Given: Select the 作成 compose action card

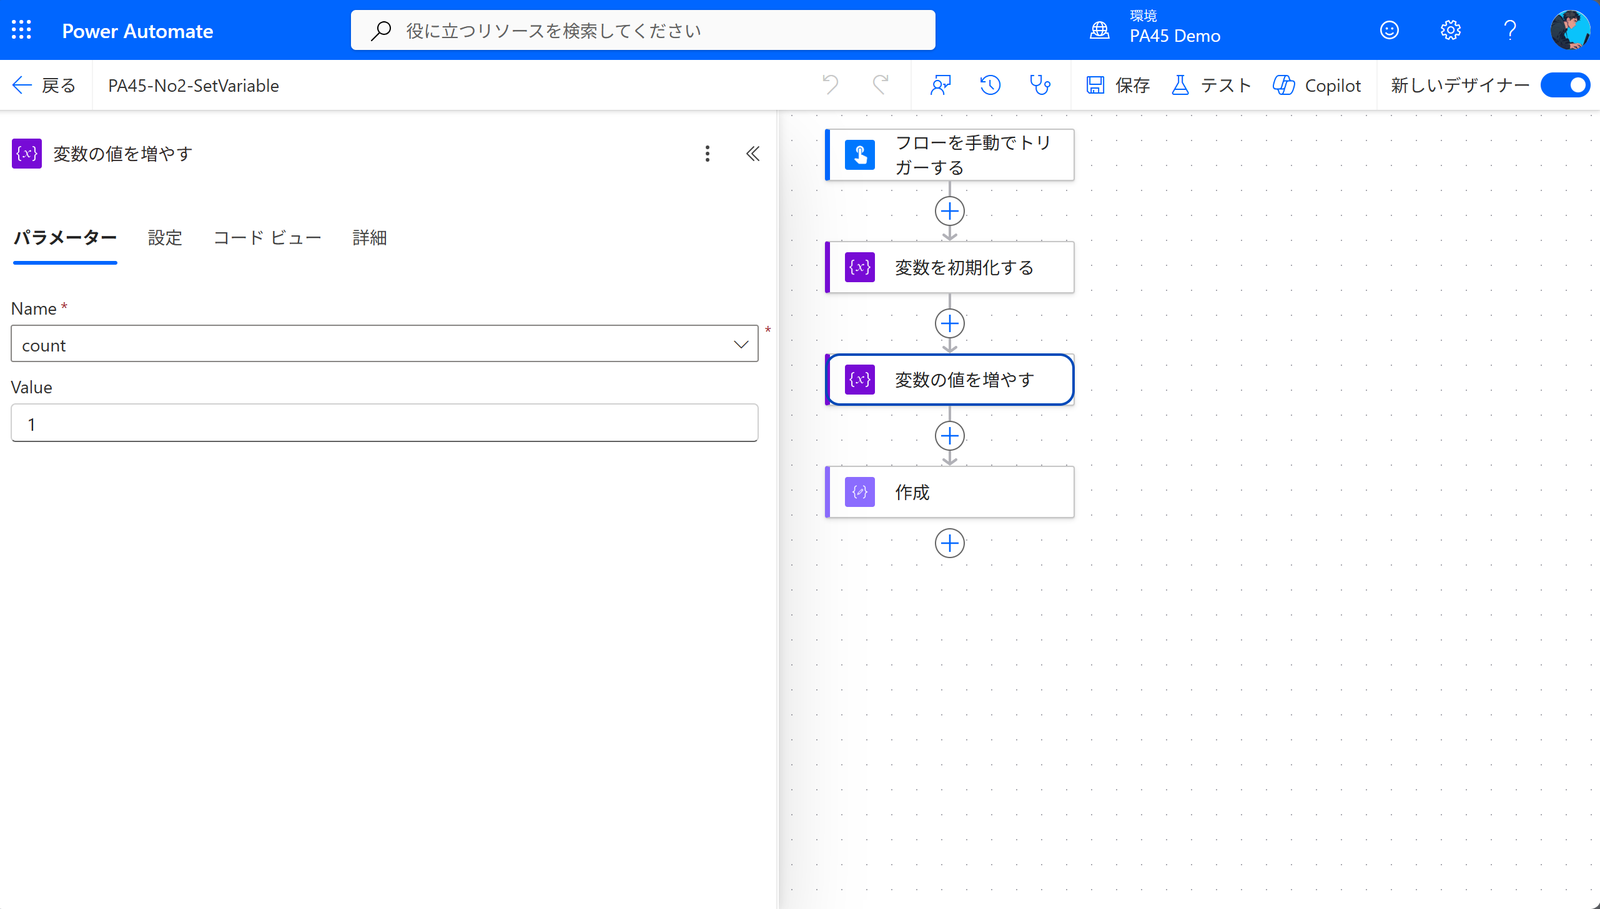Looking at the screenshot, I should tap(950, 492).
